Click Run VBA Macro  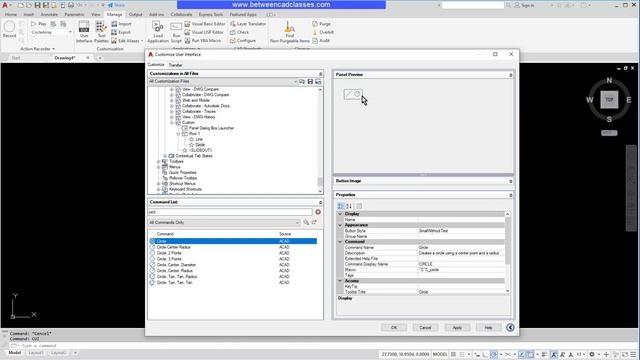pos(203,41)
